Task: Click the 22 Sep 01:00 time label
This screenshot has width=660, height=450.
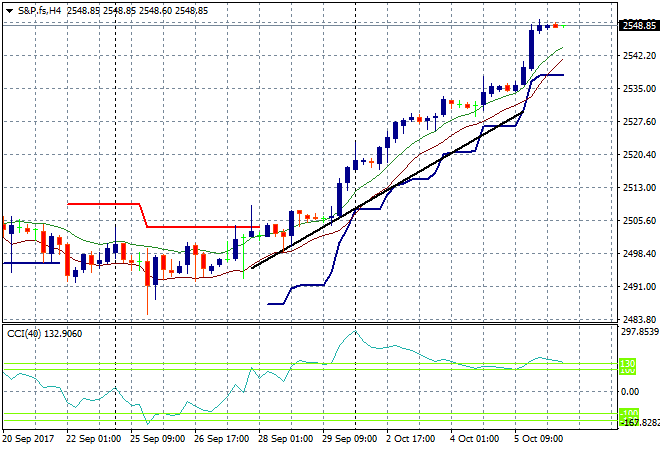Action: point(93,439)
